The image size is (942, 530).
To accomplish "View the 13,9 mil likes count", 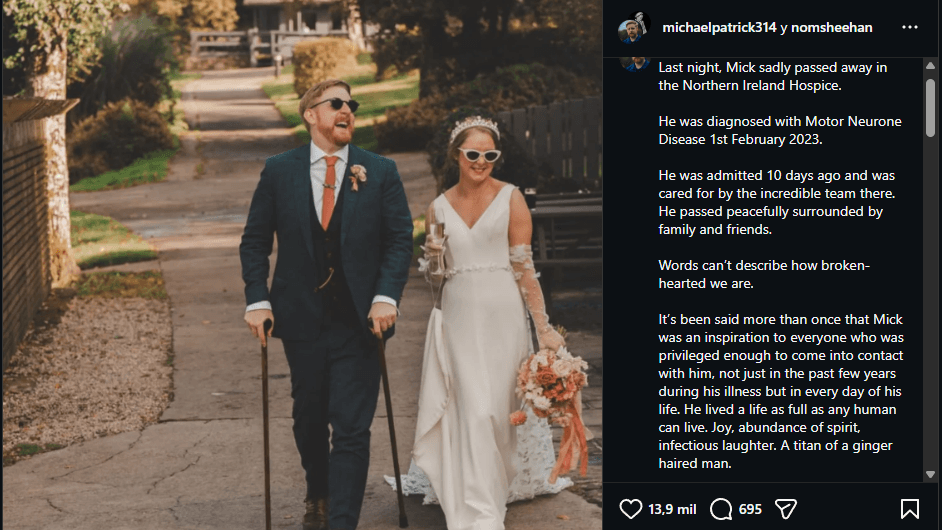I will click(x=672, y=510).
